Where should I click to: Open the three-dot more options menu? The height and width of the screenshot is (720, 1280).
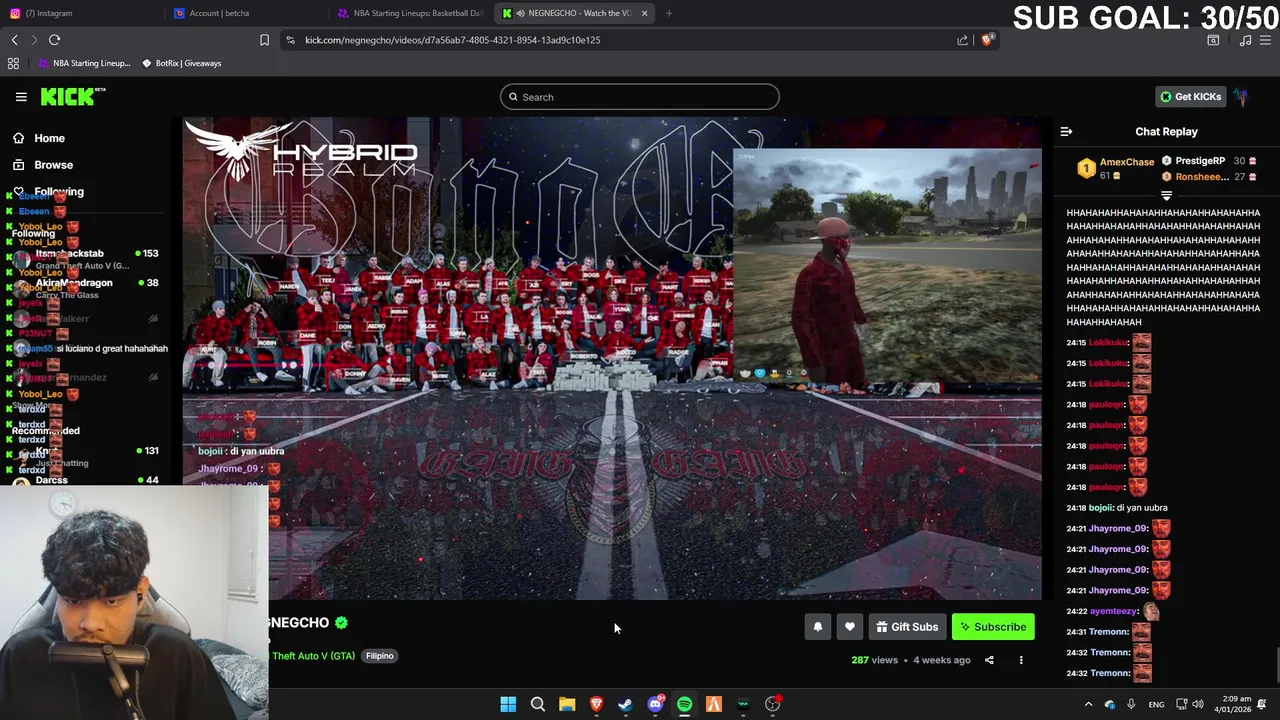pos(1021,660)
